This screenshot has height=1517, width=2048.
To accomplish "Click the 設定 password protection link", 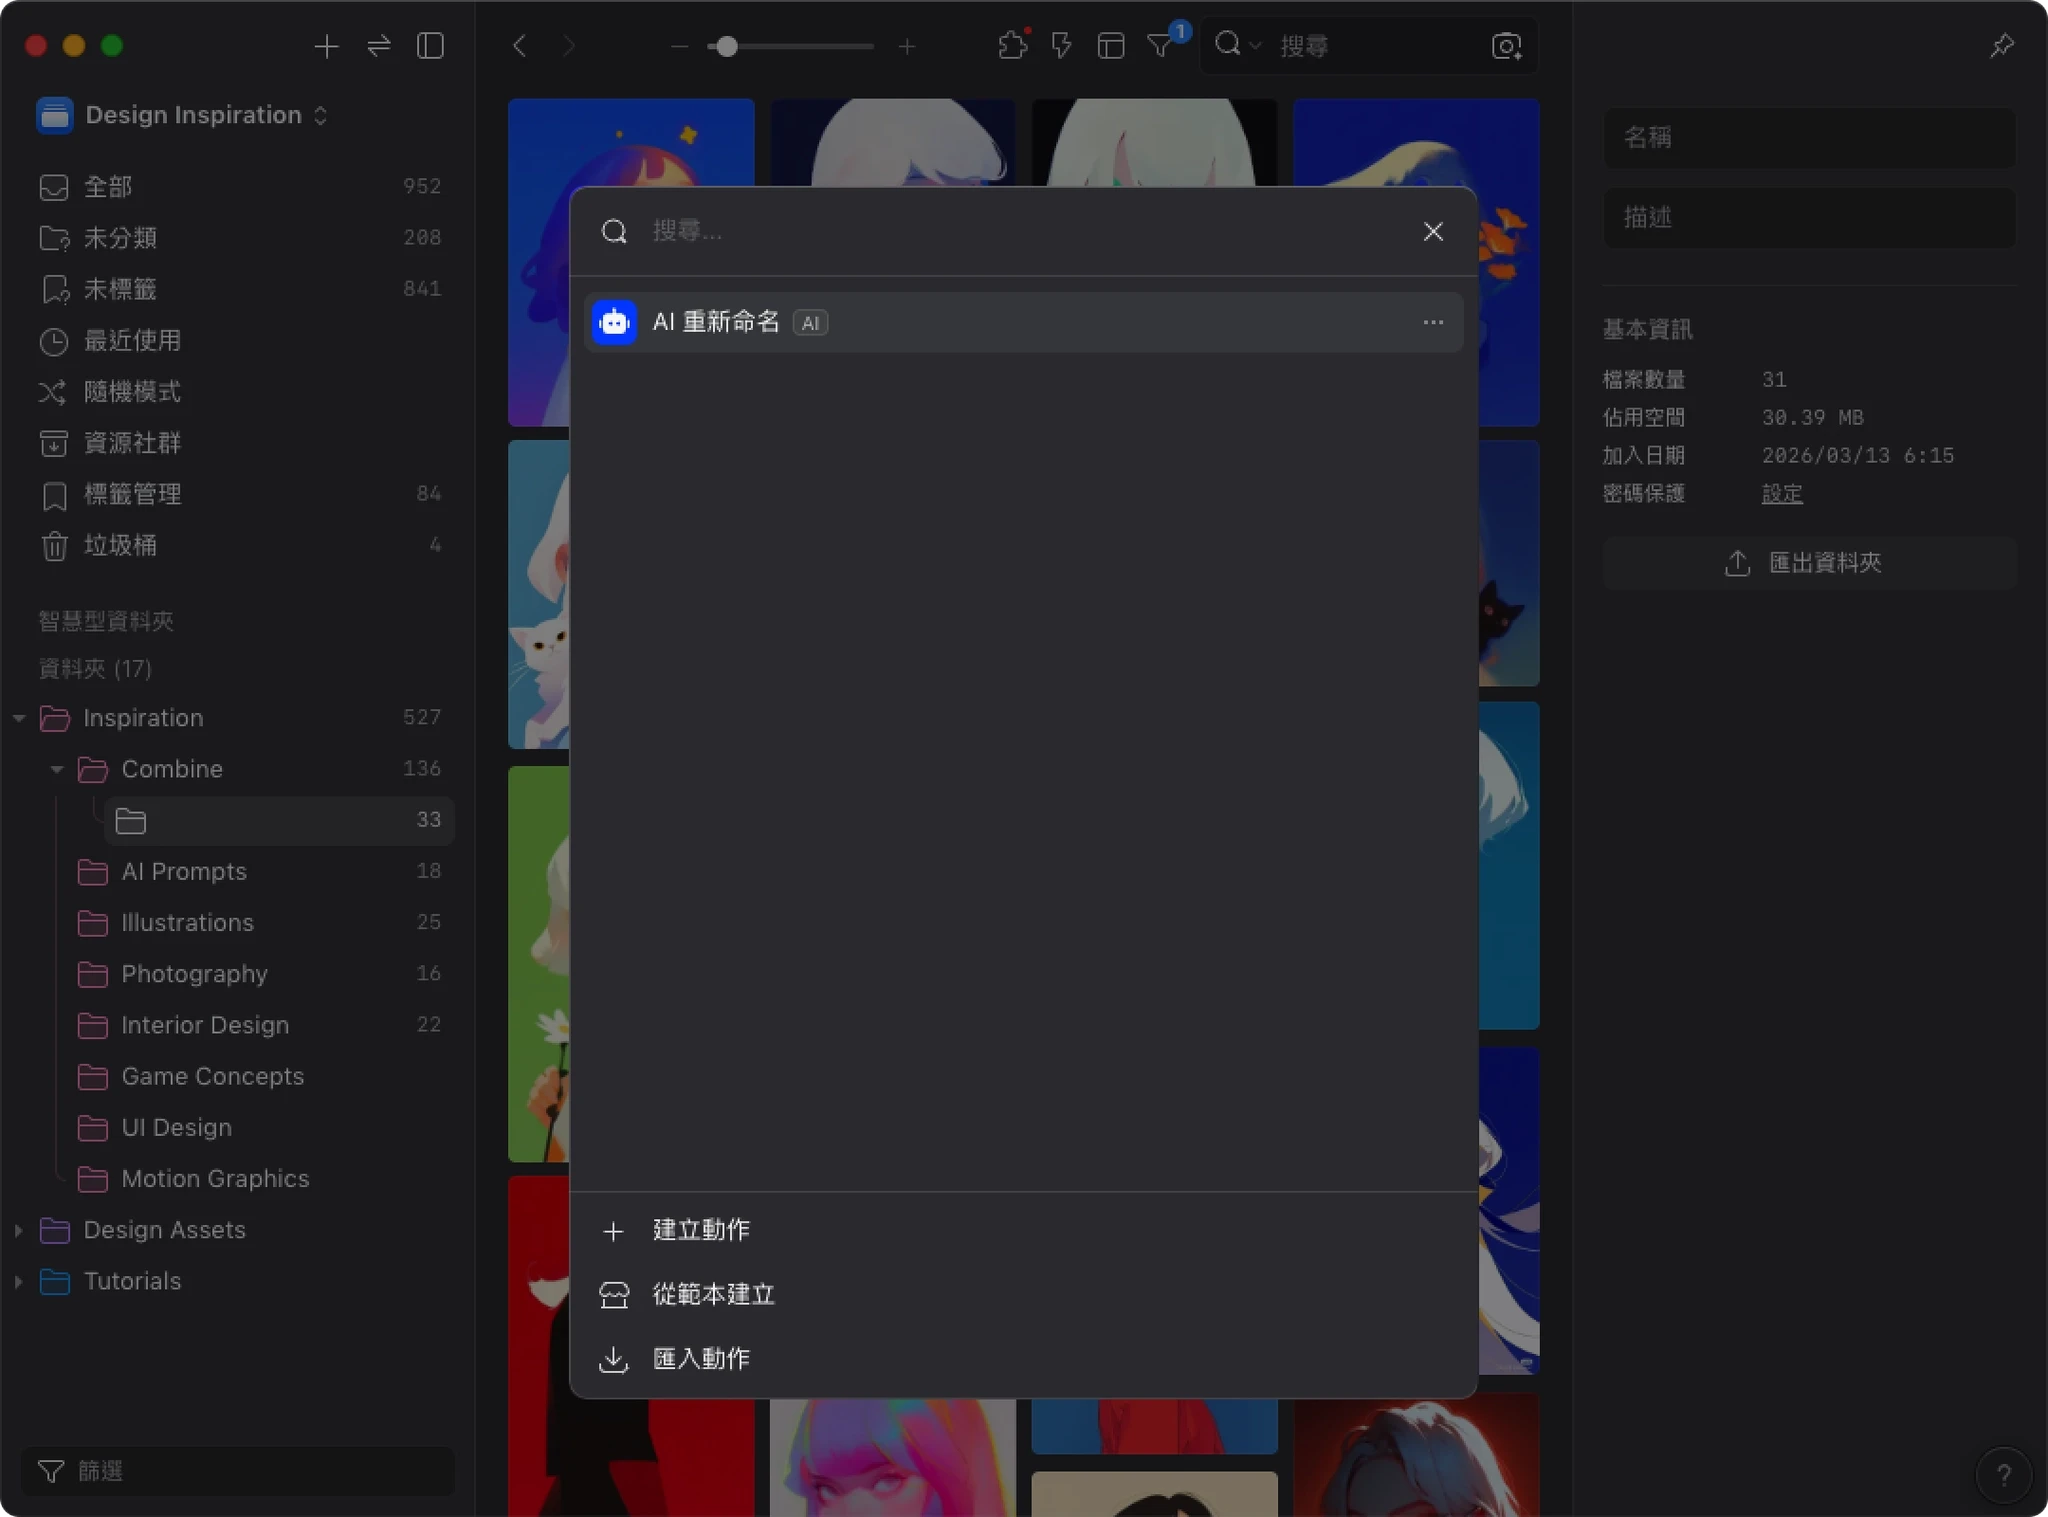I will [x=1781, y=494].
